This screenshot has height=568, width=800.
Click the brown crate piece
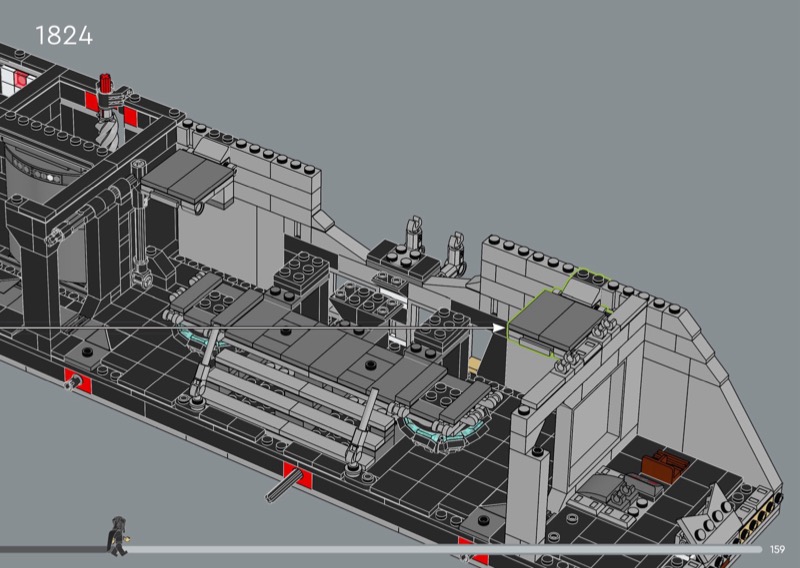click(x=663, y=466)
